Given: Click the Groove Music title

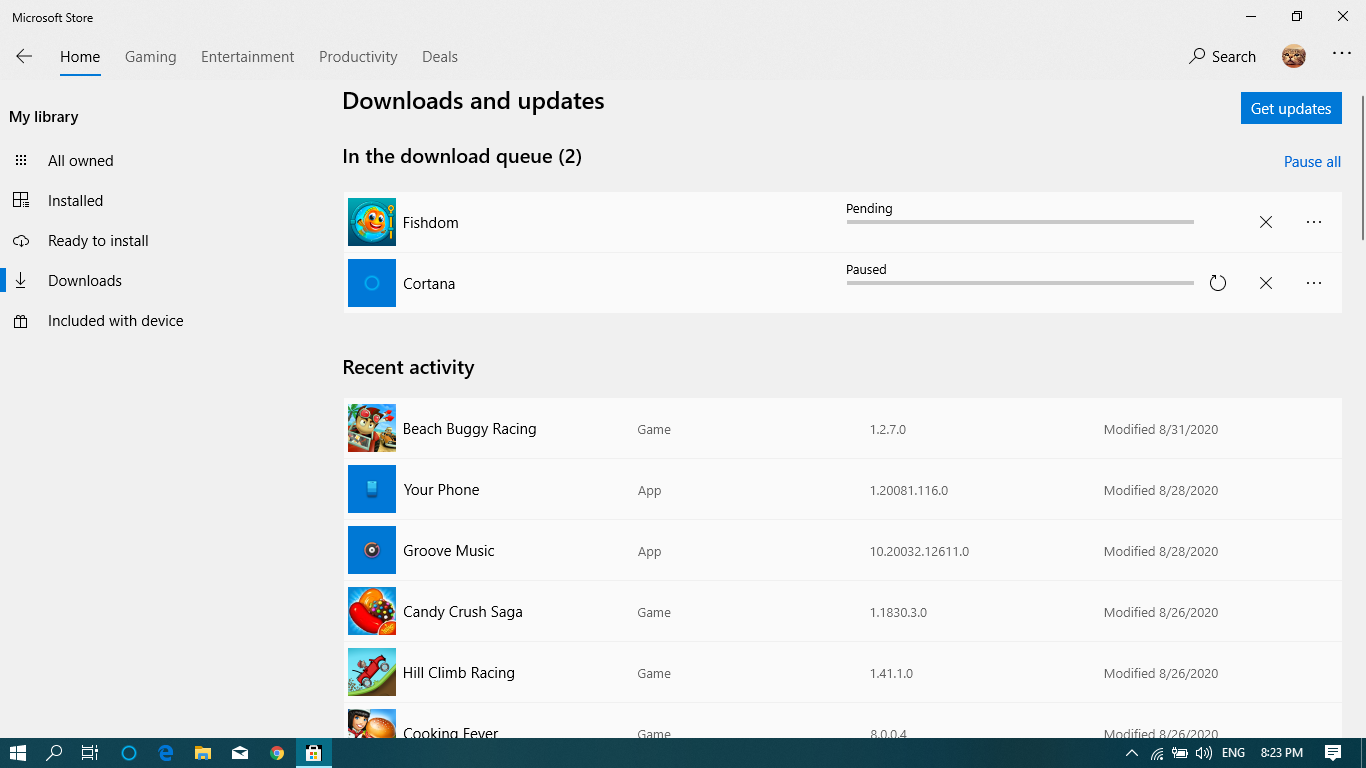Looking at the screenshot, I should [449, 550].
